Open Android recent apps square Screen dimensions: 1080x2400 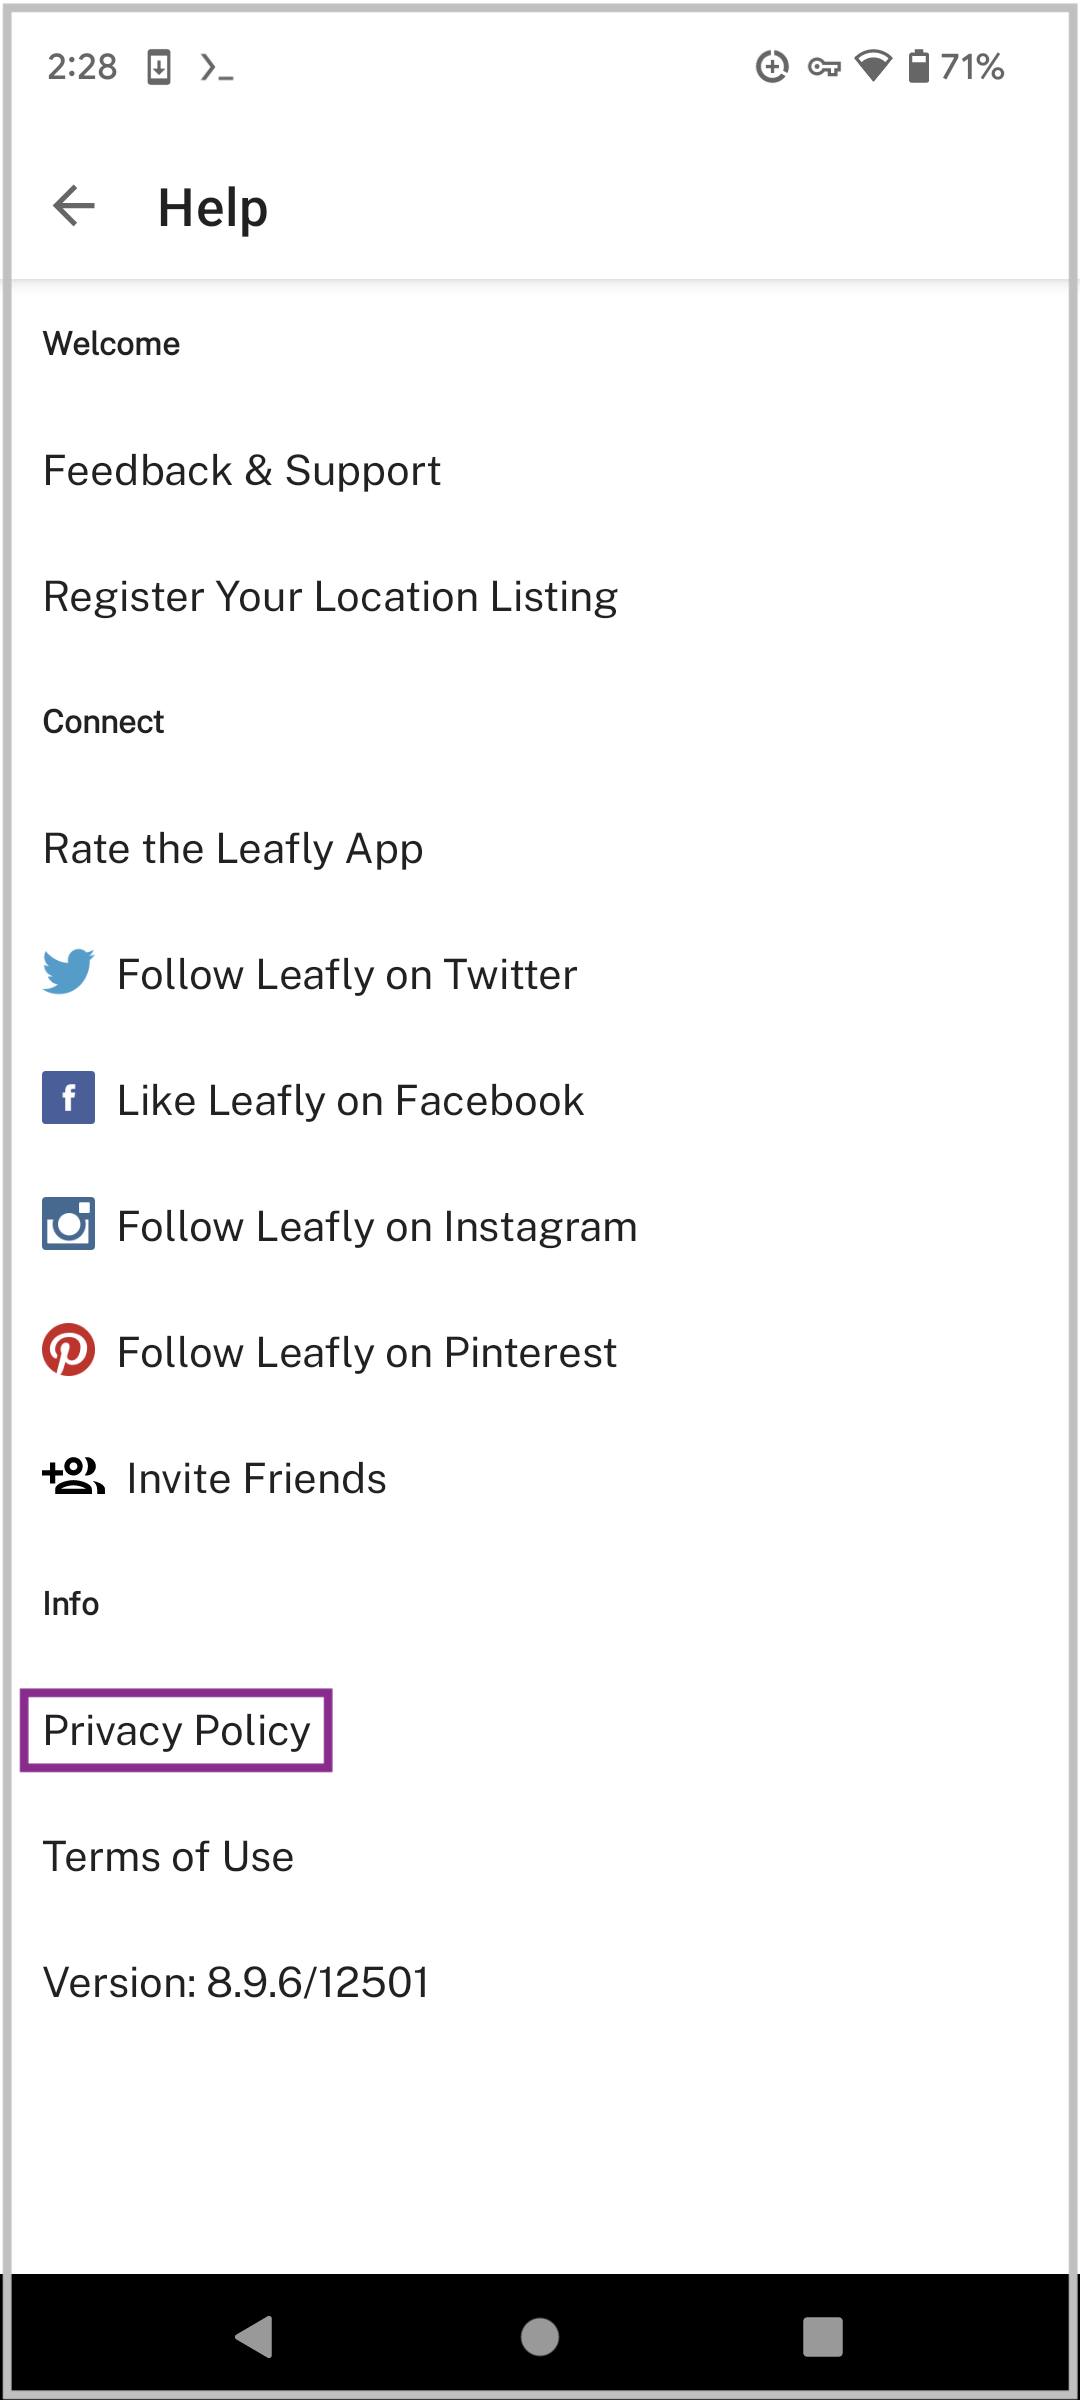click(x=822, y=2336)
